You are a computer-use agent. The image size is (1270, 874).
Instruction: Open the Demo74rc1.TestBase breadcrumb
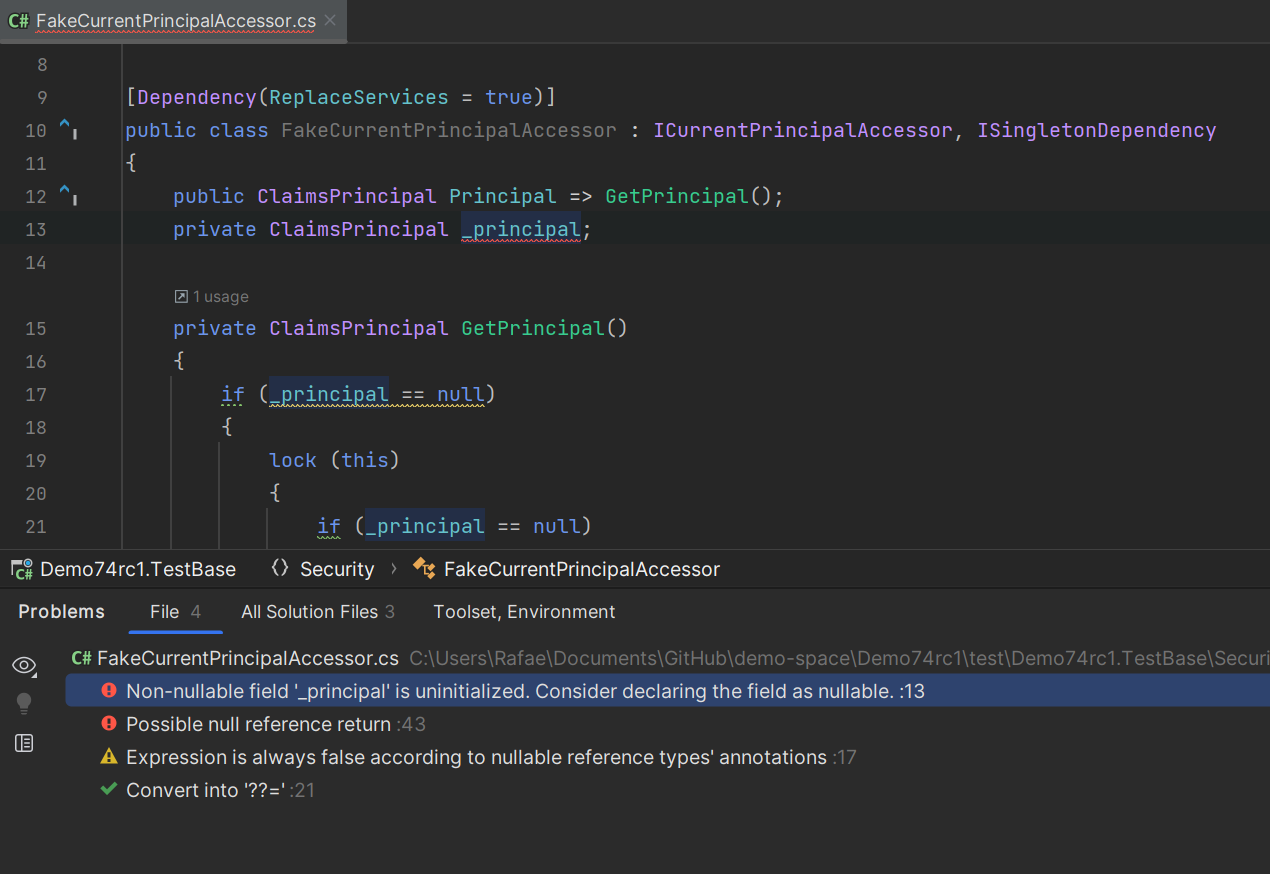tap(137, 569)
